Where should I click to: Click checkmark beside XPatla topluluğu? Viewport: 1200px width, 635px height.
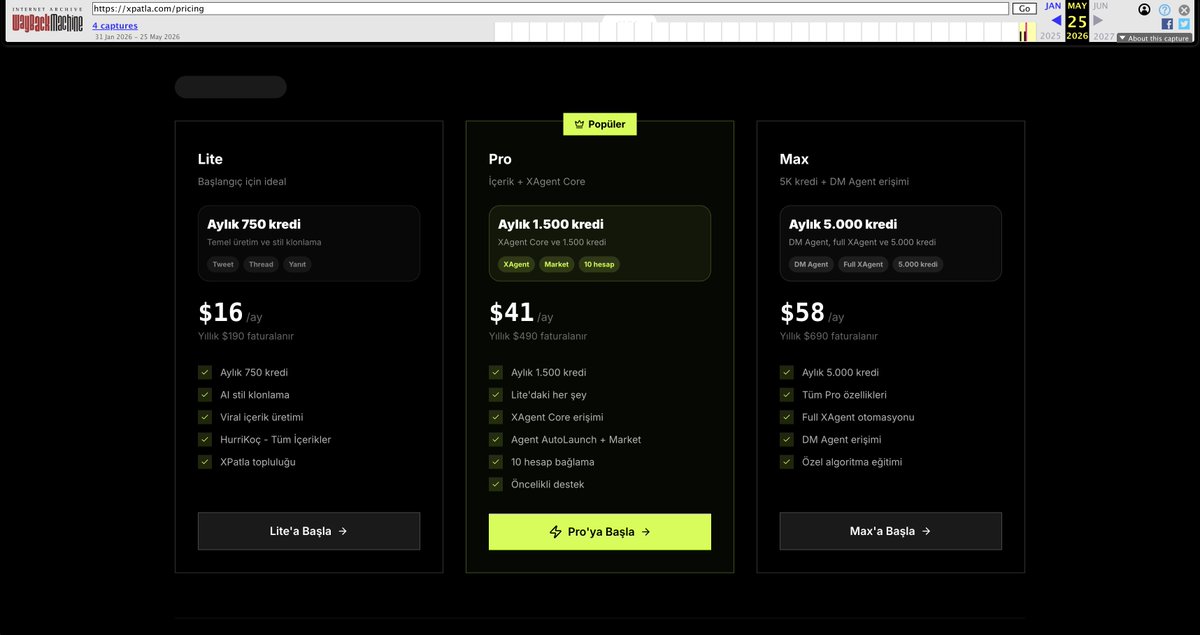click(x=205, y=462)
